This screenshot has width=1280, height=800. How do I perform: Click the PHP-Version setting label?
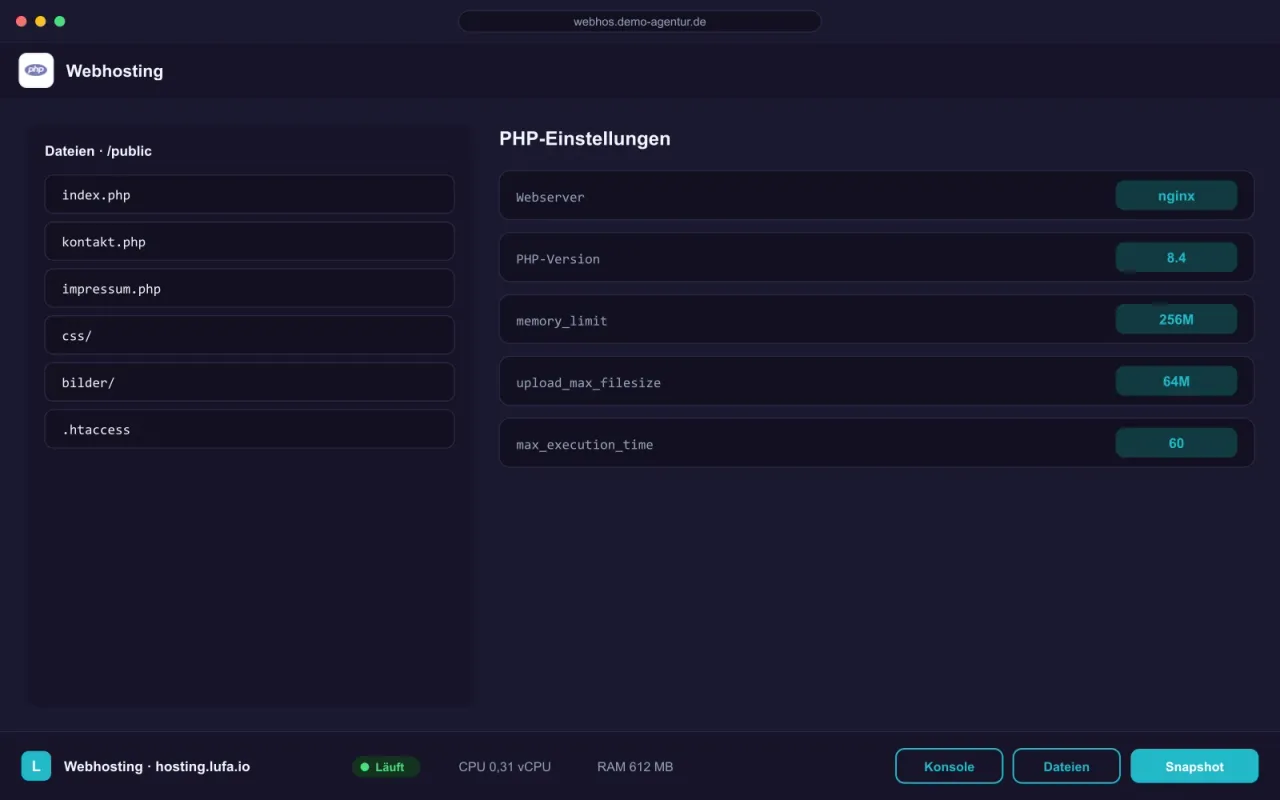click(x=558, y=259)
